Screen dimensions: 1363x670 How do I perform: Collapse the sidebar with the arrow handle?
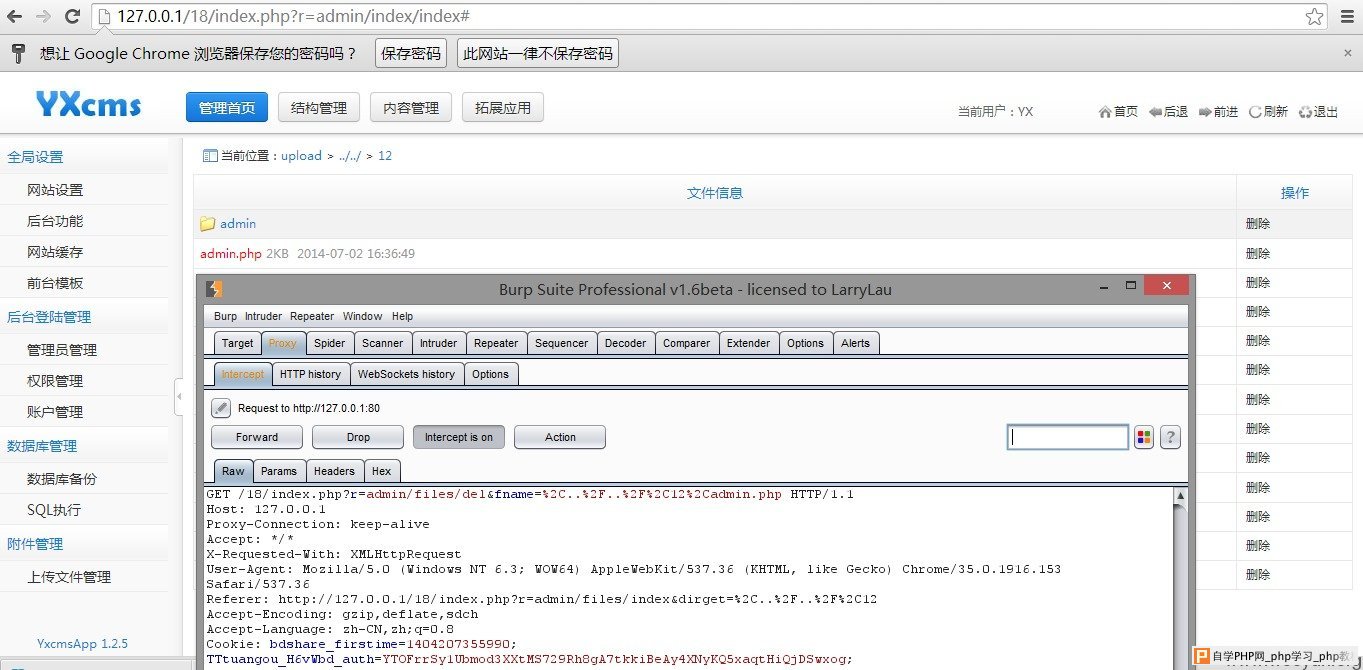click(179, 397)
